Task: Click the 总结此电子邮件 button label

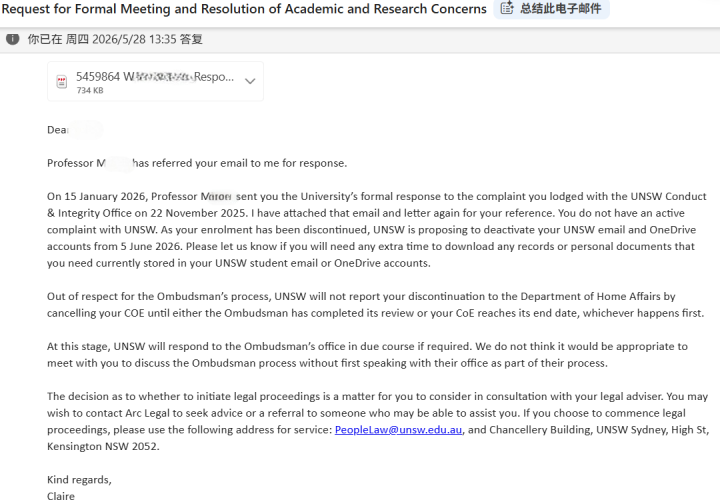Action: click(x=560, y=8)
